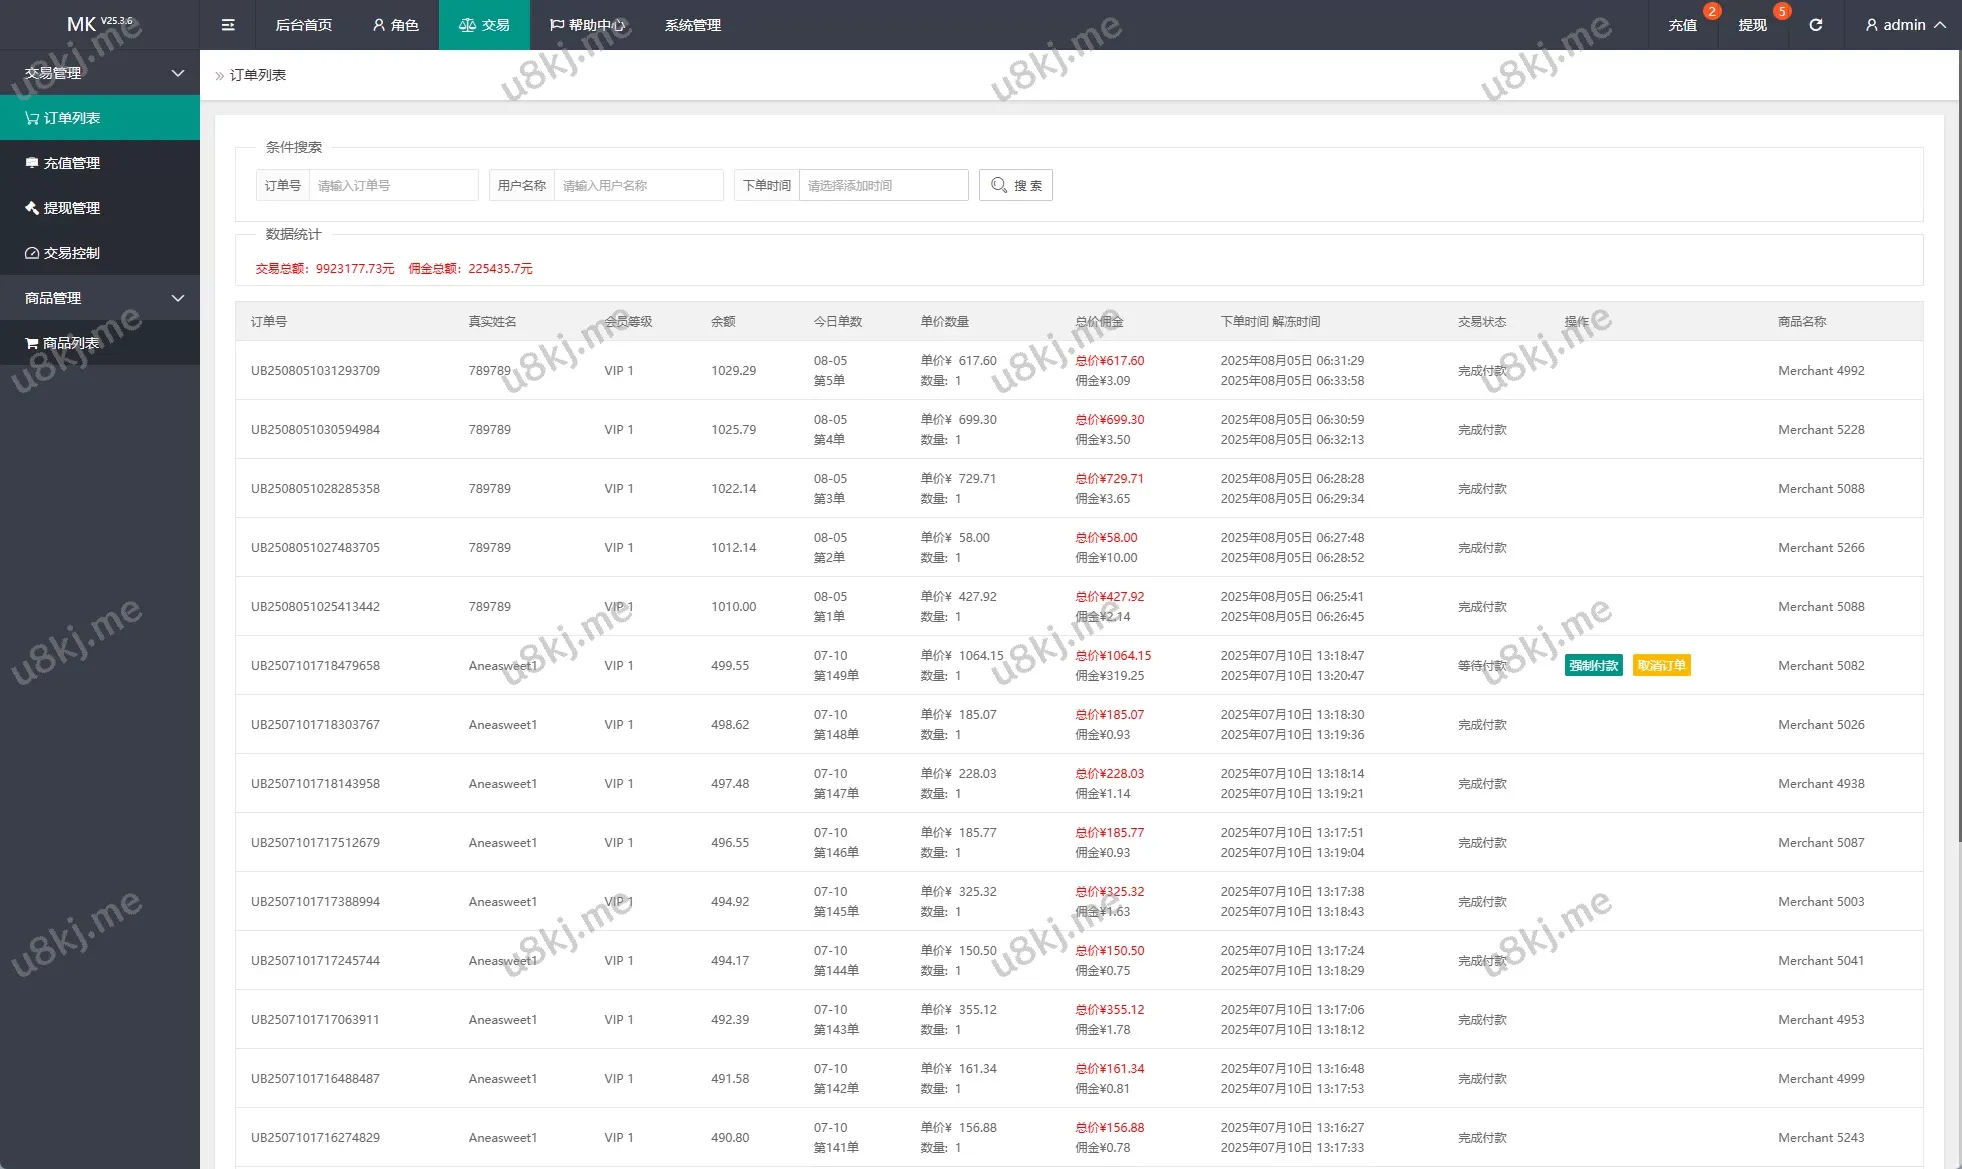
Task: Open 下单时间 date picker field
Action: [882, 185]
